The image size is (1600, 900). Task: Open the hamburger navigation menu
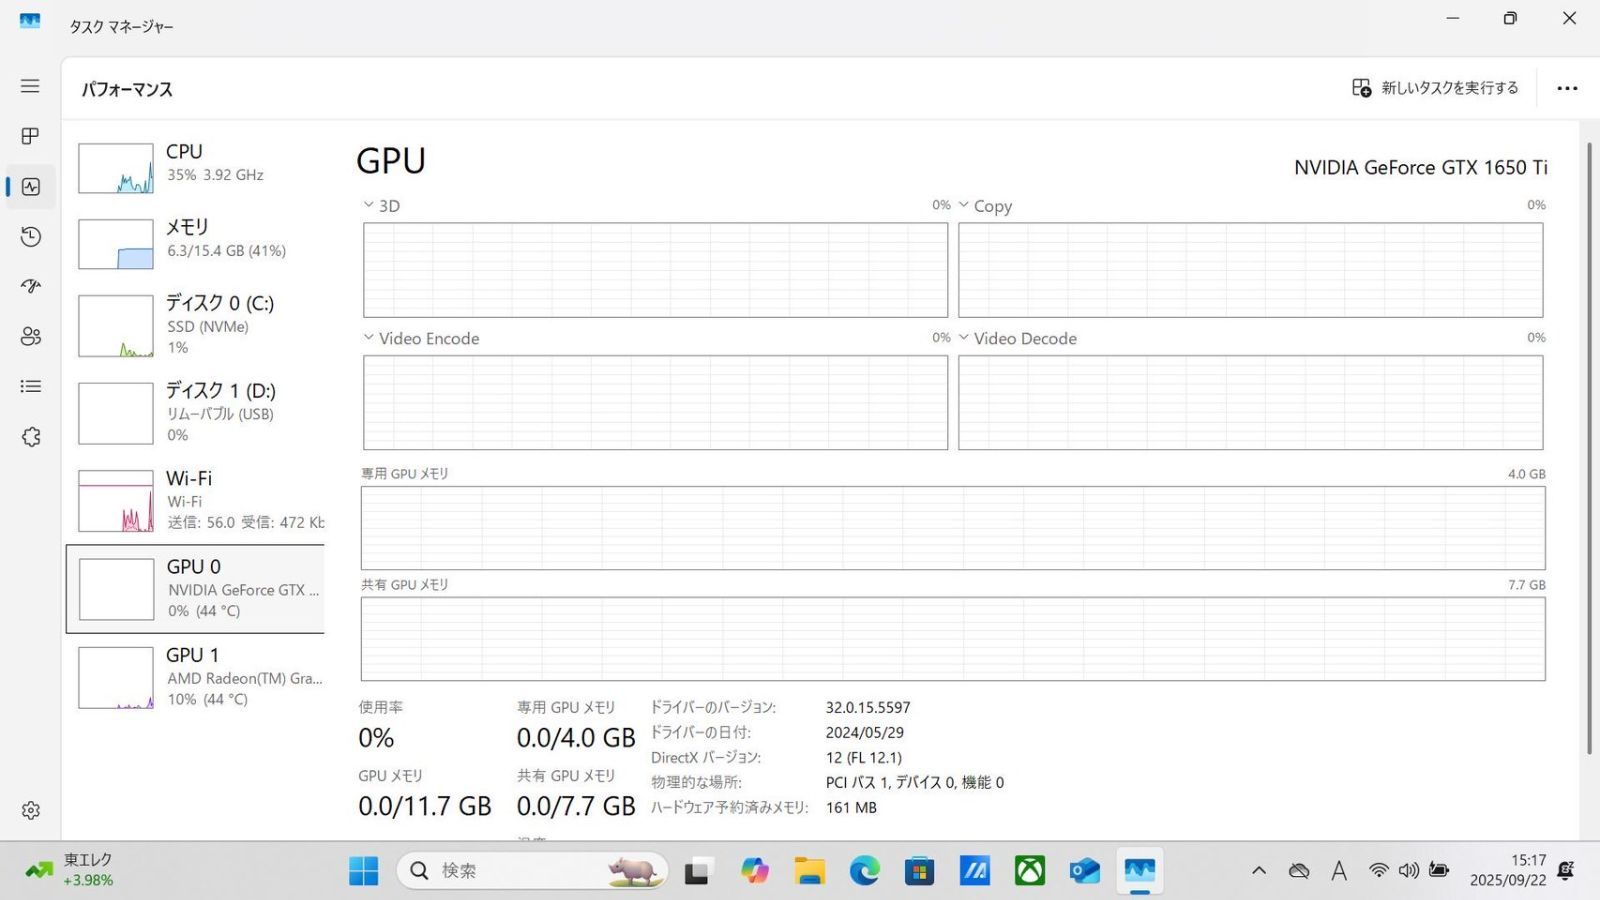pos(30,86)
